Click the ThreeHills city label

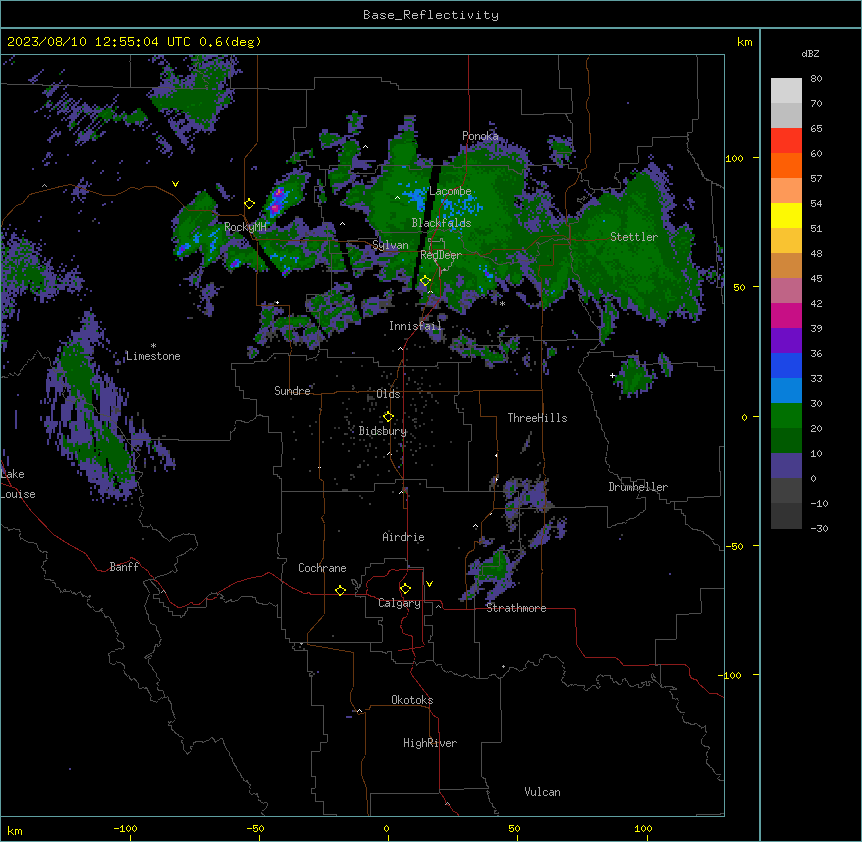coord(537,418)
